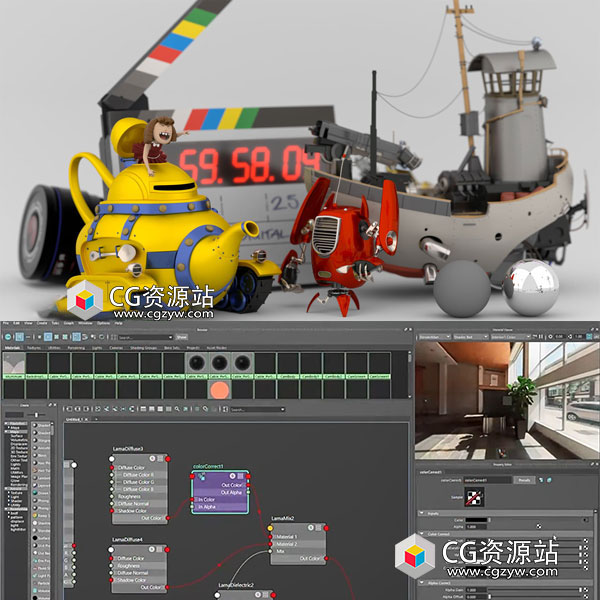Viewport: 600px width, 600px height.
Task: Click the colorCorrect name field in Property Editor
Action: (488, 480)
